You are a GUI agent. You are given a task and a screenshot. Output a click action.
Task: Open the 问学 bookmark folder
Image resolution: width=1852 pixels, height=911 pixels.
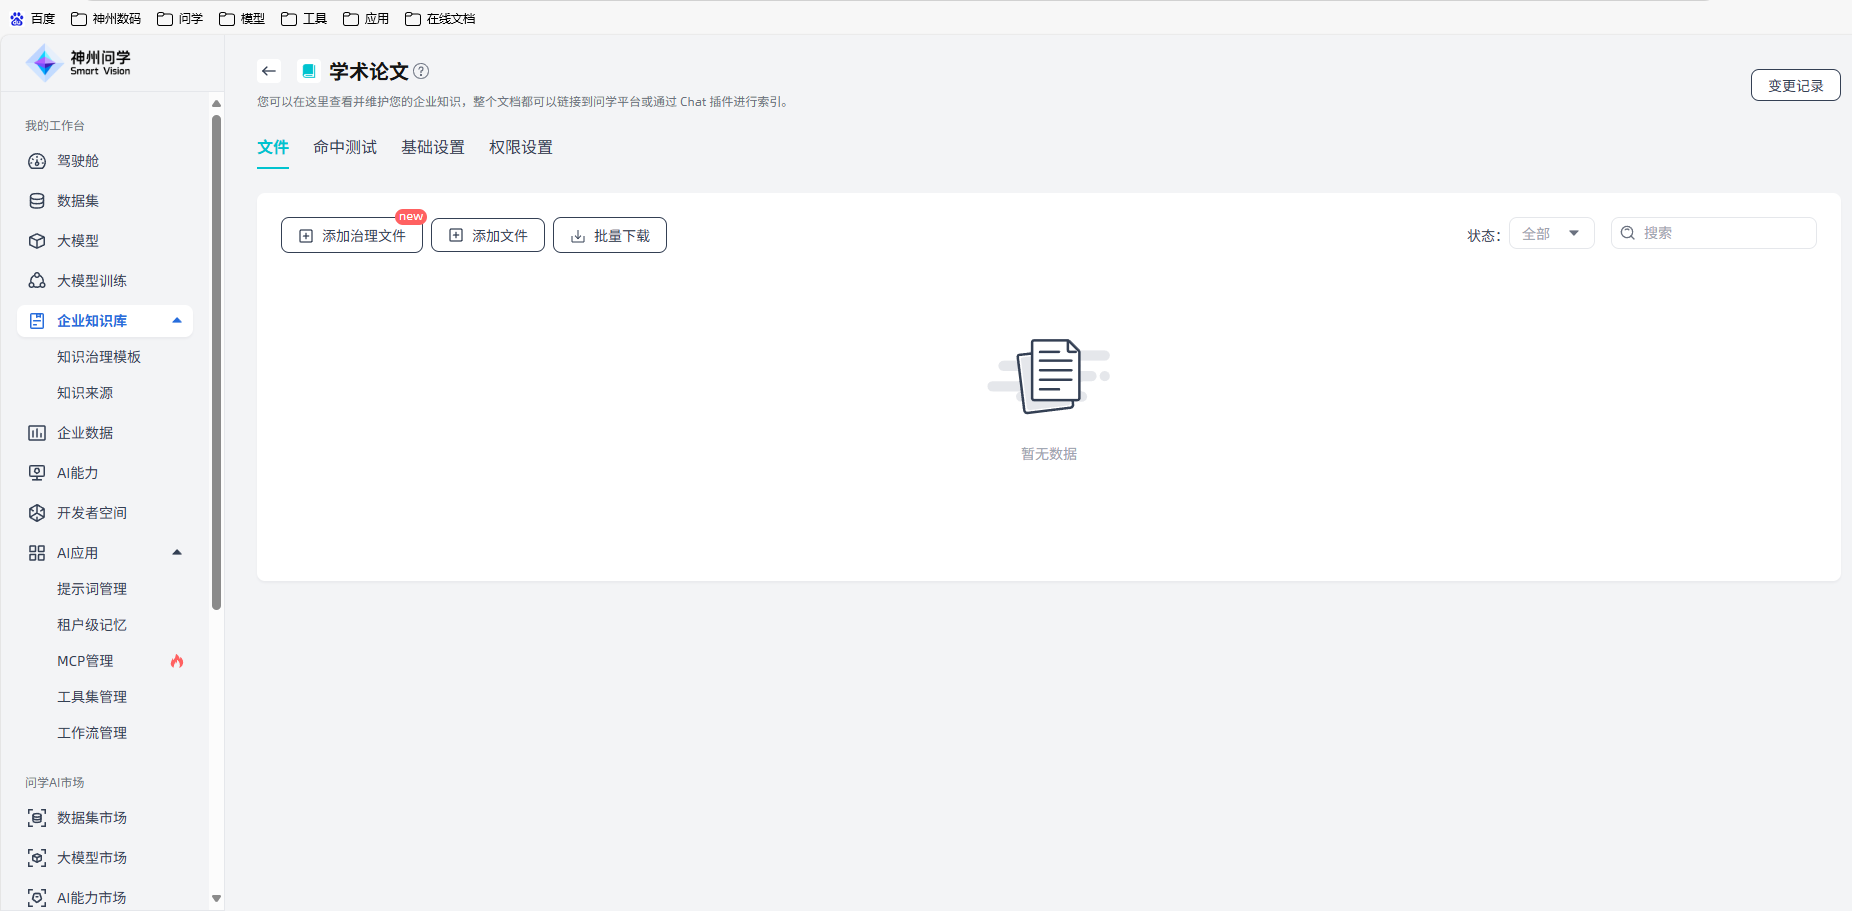180,19
